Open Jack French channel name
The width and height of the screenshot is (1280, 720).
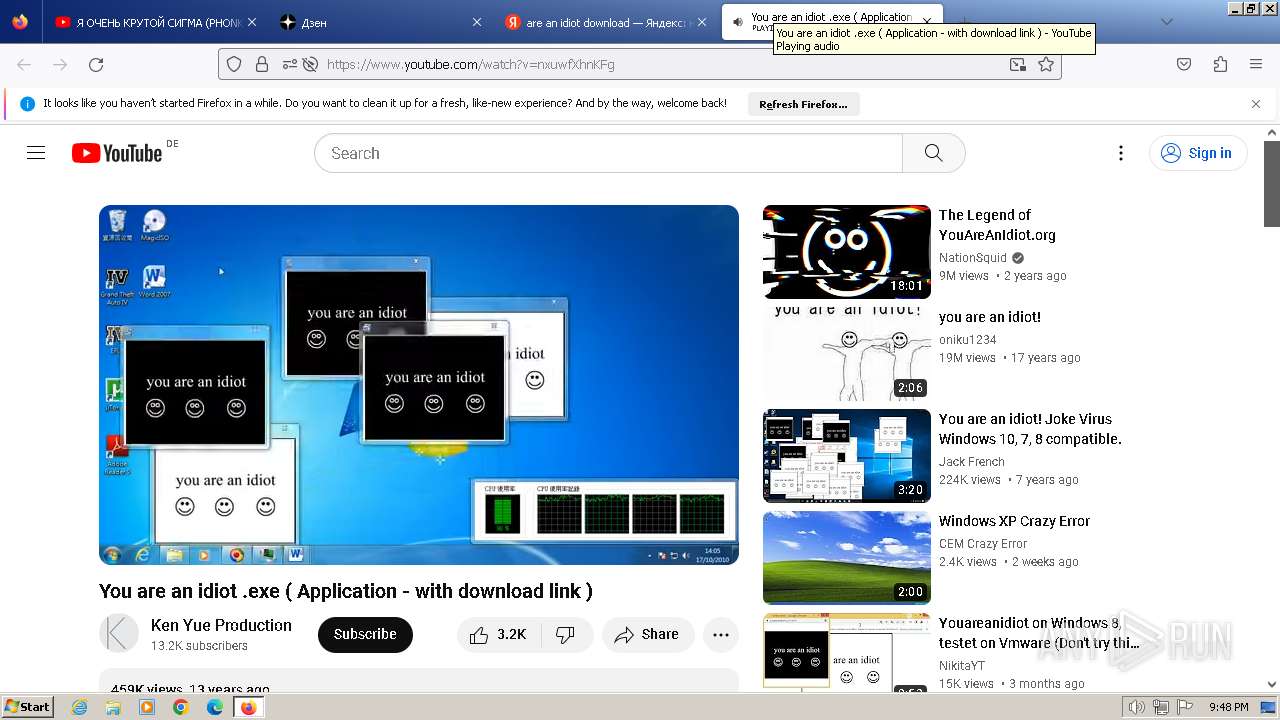click(972, 462)
